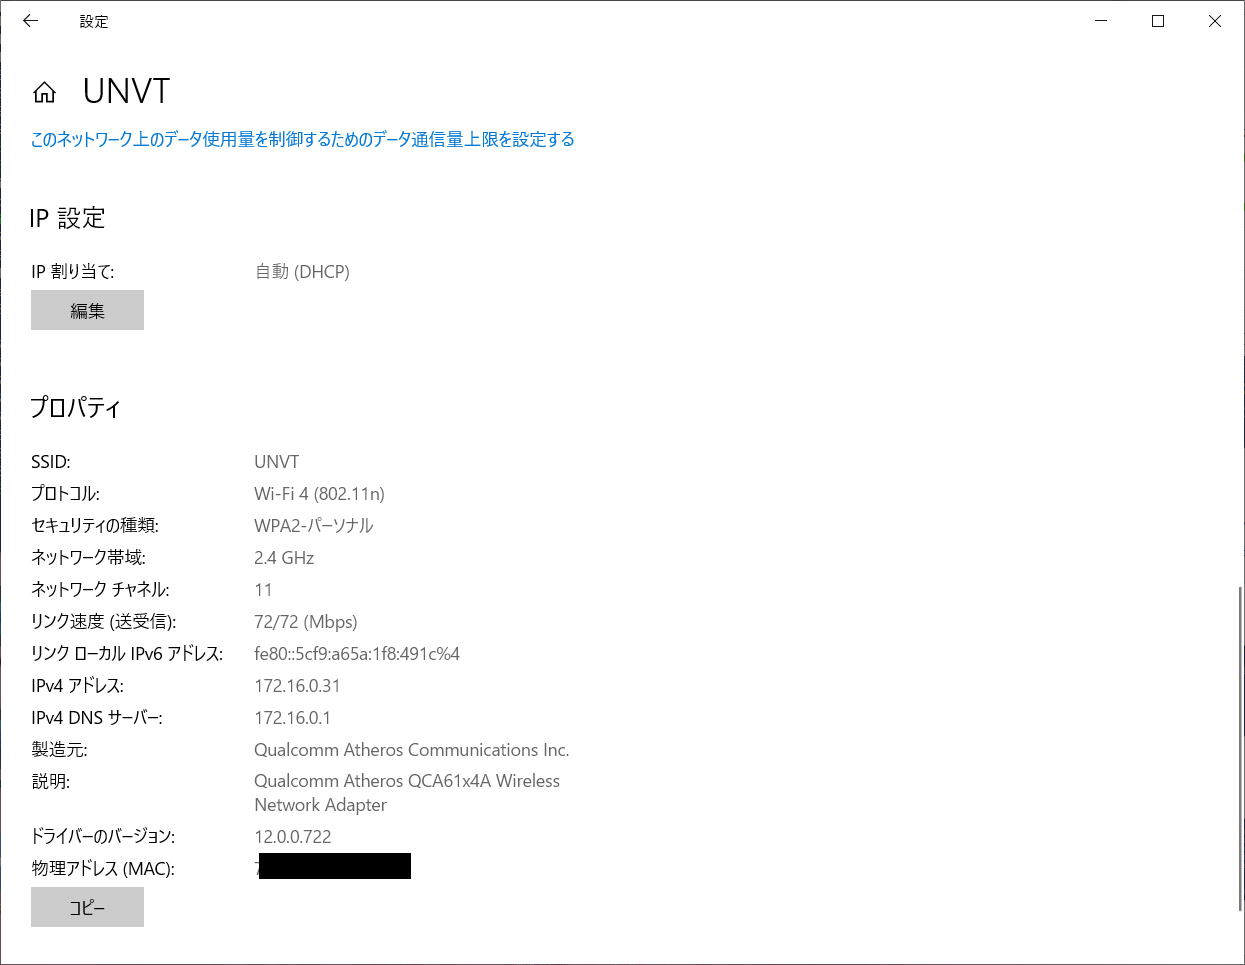Select the UNVT page title

click(126, 91)
